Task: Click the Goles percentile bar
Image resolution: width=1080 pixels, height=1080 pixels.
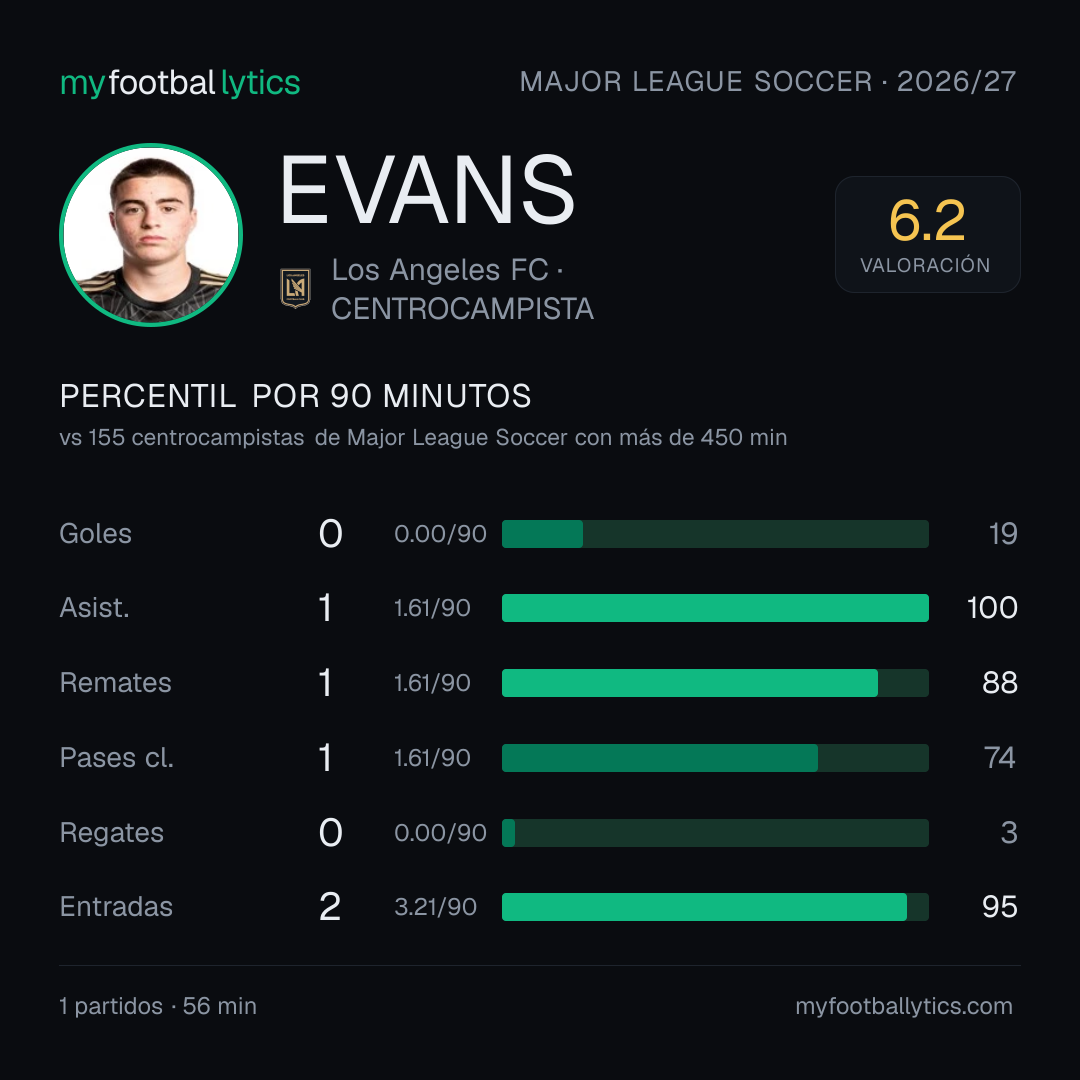Action: (x=715, y=534)
